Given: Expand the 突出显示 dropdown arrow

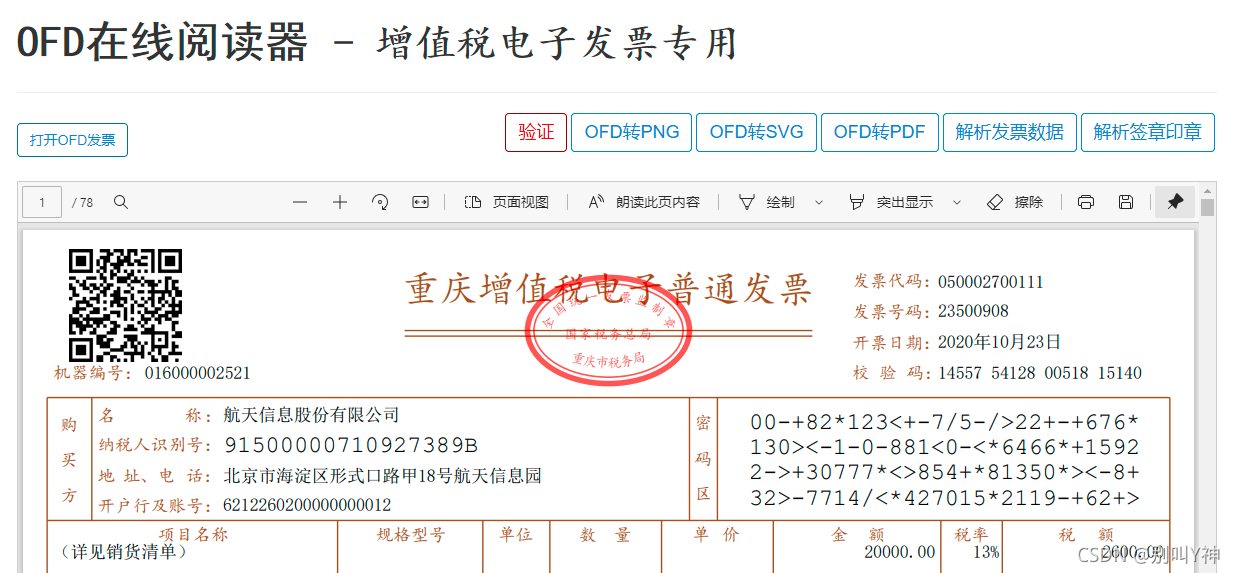Looking at the screenshot, I should click(957, 202).
